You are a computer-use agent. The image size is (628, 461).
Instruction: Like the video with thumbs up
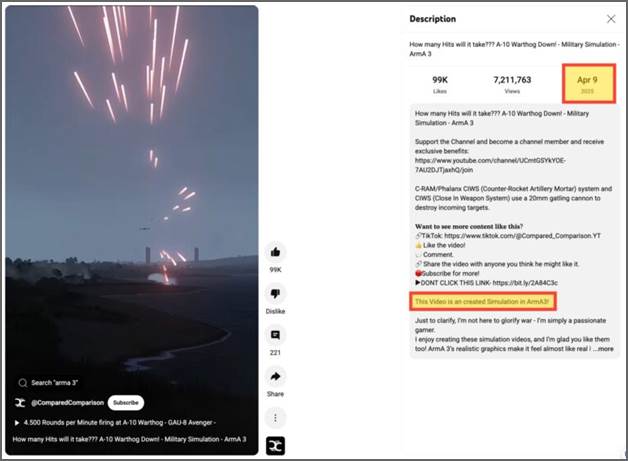click(275, 252)
